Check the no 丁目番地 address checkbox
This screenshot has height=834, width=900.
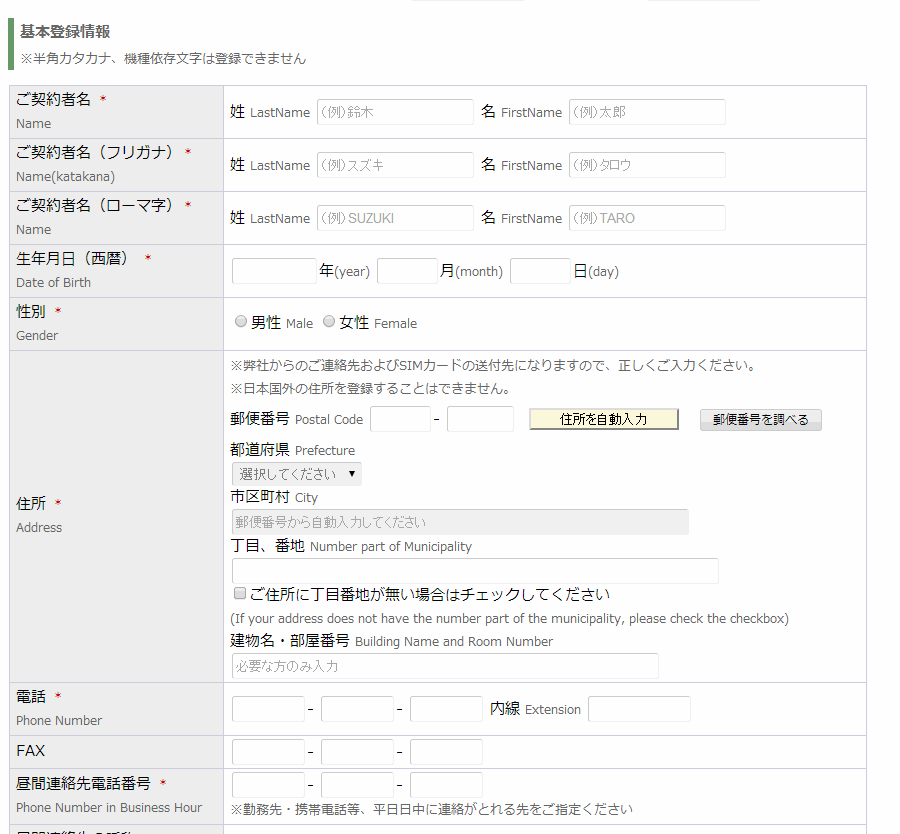coord(240,594)
